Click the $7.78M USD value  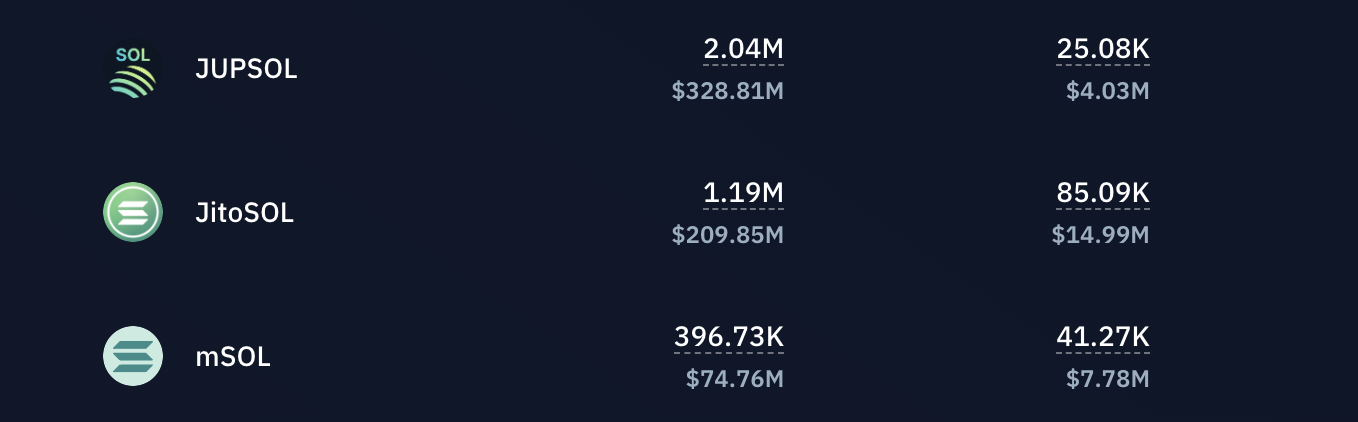tap(1108, 380)
